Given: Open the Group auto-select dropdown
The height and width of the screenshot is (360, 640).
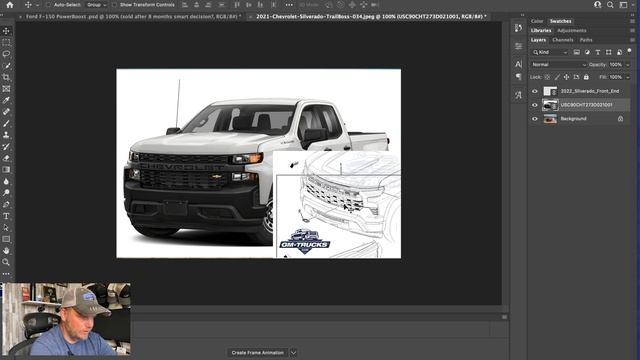Looking at the screenshot, I should click(x=96, y=5).
